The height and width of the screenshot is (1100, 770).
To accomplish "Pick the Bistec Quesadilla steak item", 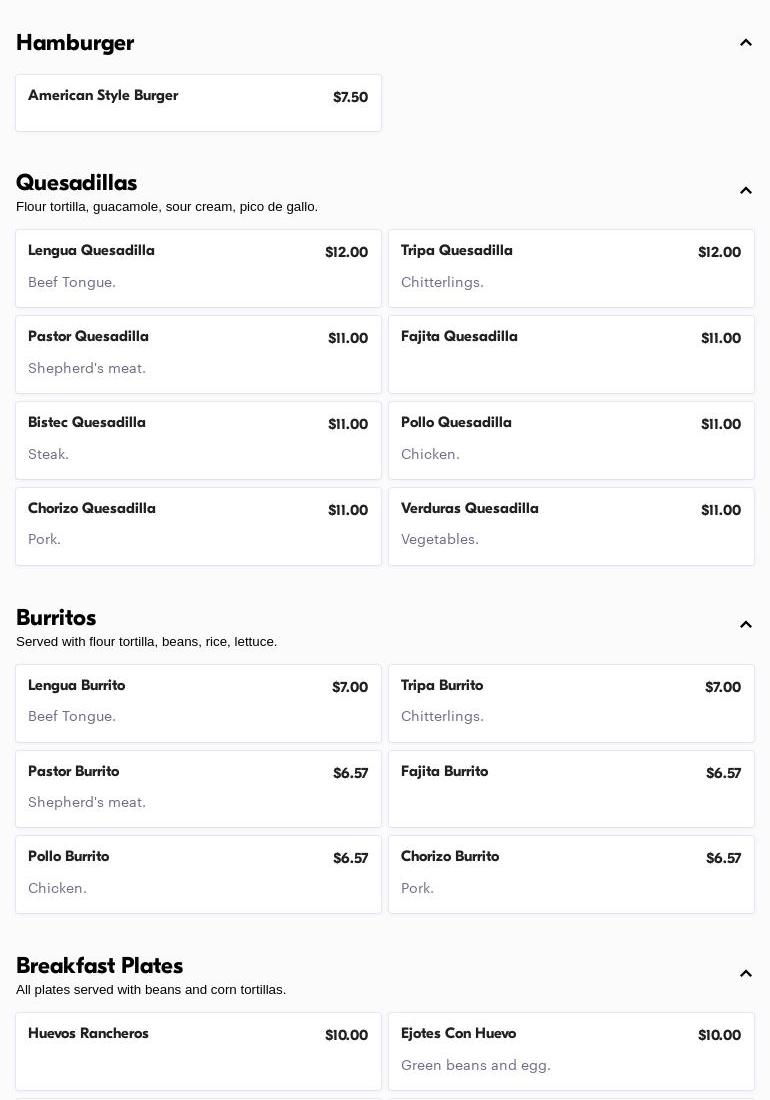I will (x=198, y=440).
